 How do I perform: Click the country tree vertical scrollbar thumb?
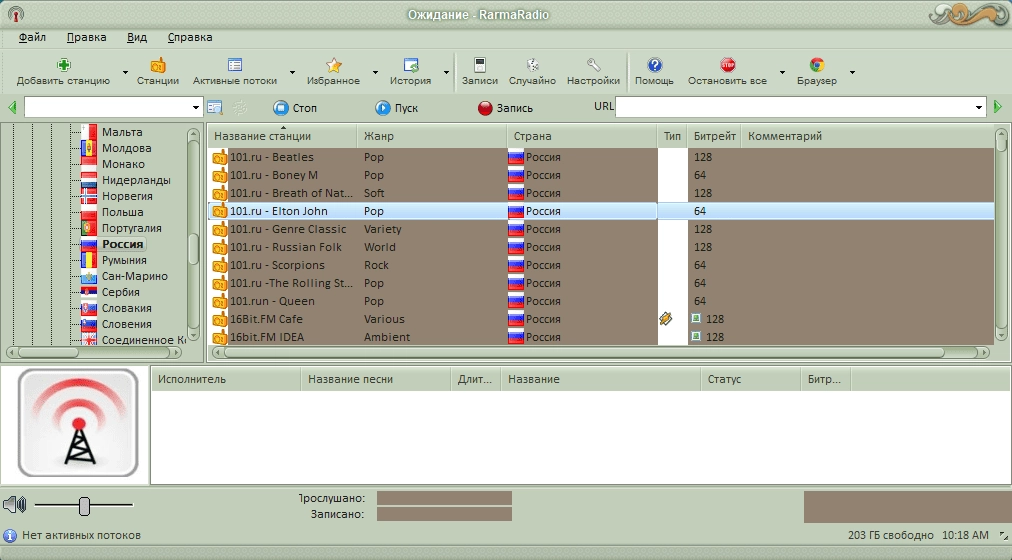coord(193,248)
